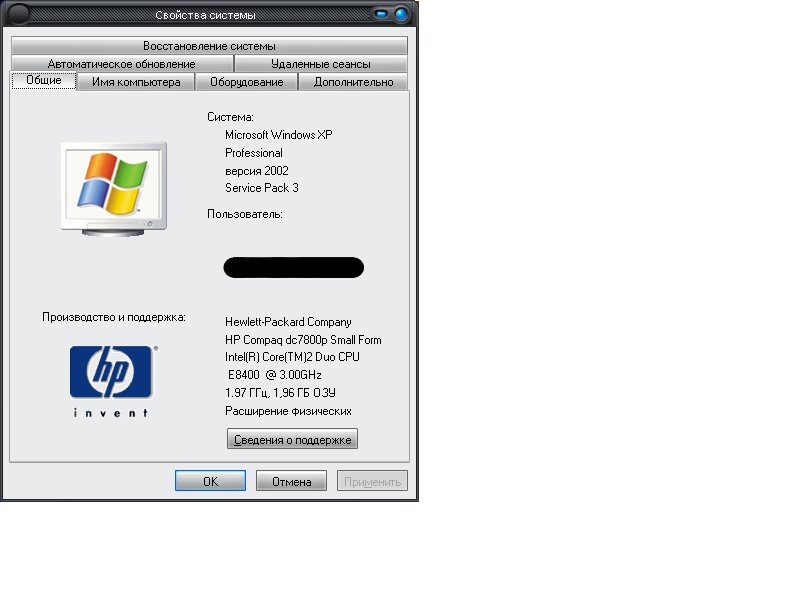Image resolution: width=800 pixels, height=600 pixels.
Task: Click the Сведения о поддержке button
Action: pos(292,439)
